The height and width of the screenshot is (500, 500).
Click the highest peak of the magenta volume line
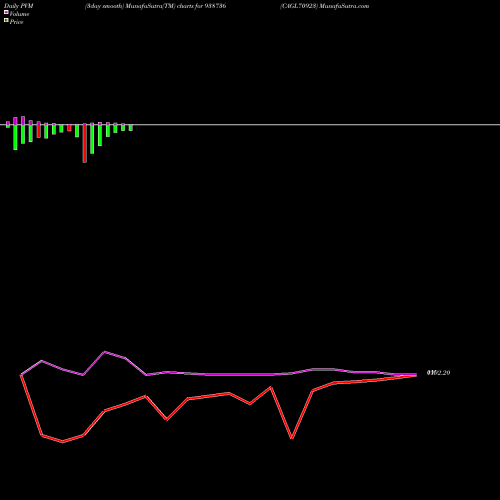tap(104, 352)
